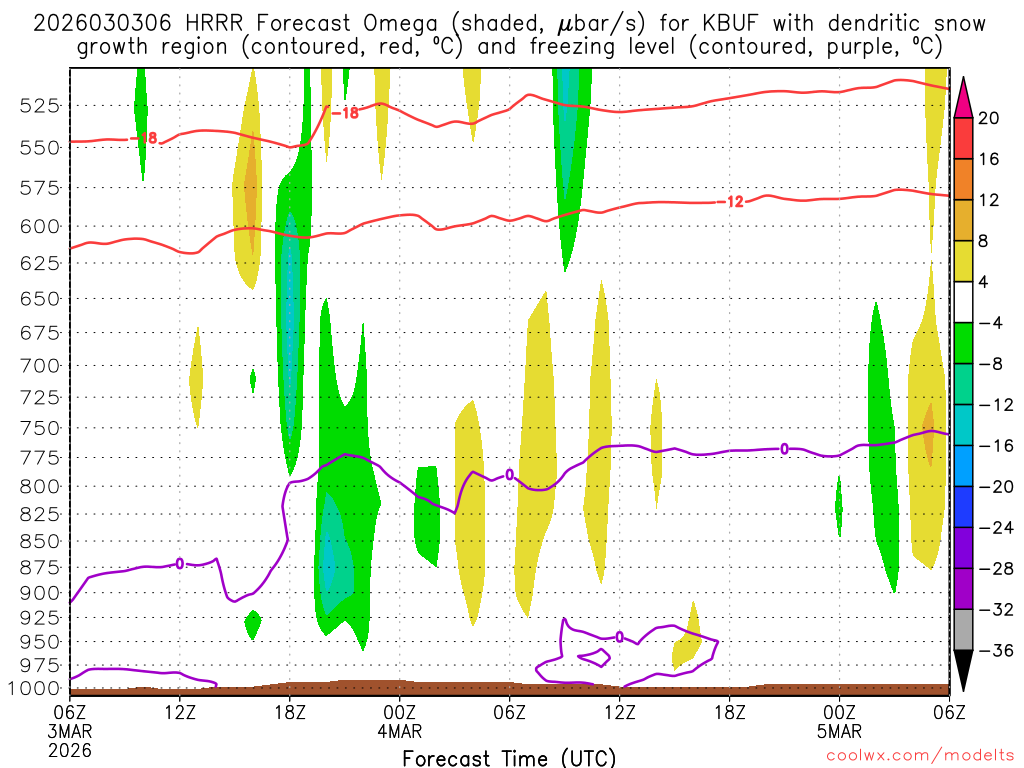Image resolution: width=1024 pixels, height=768 pixels.
Task: Click the white color bar segment between -4 and 4
Action: tap(963, 302)
